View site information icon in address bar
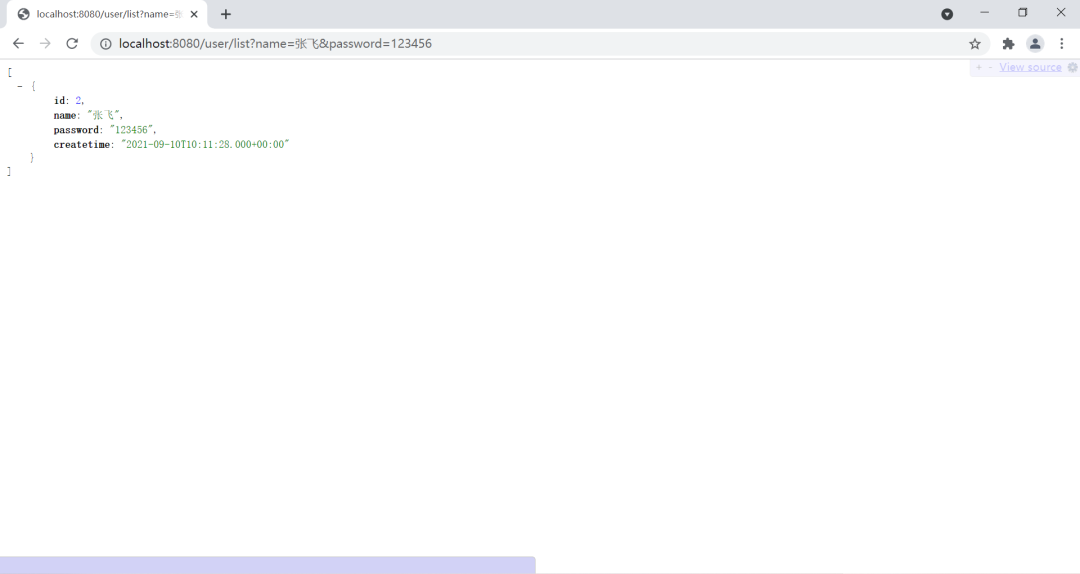This screenshot has height=574, width=1080. [105, 43]
